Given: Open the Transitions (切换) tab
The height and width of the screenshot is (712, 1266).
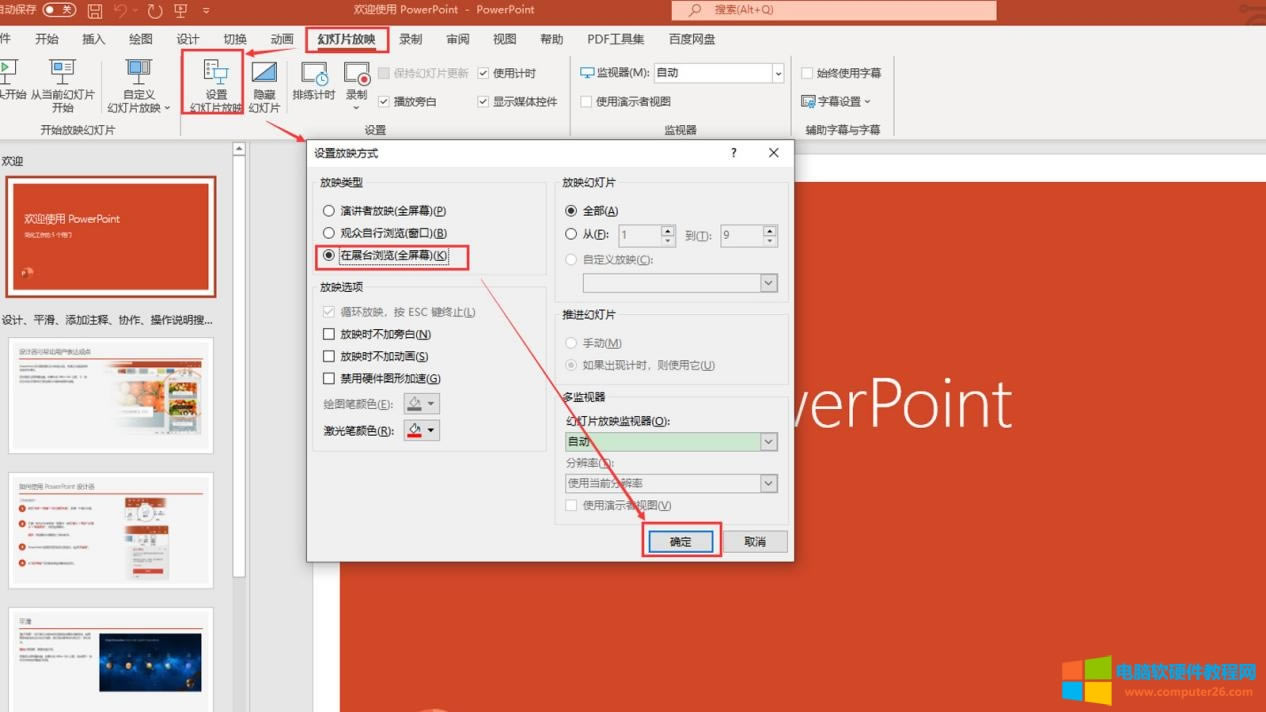Looking at the screenshot, I should [x=234, y=39].
